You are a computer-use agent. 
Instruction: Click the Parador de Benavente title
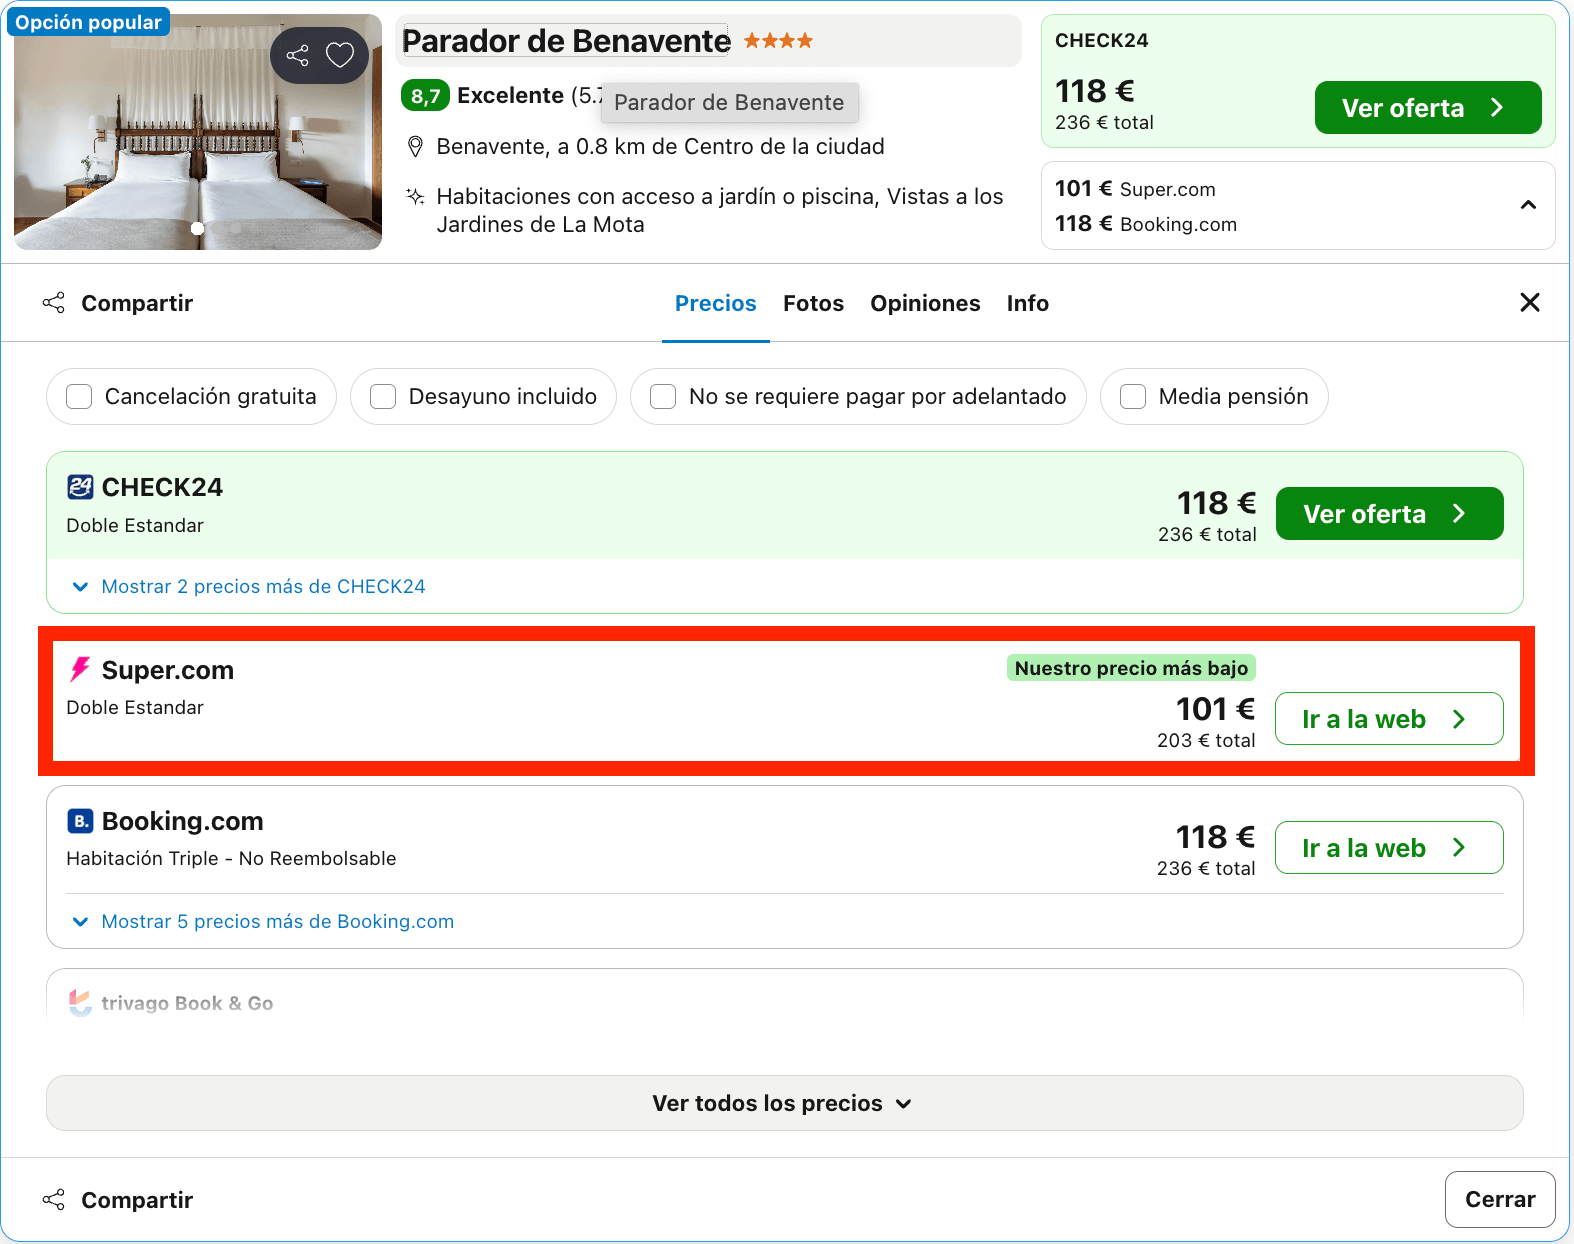tap(566, 41)
